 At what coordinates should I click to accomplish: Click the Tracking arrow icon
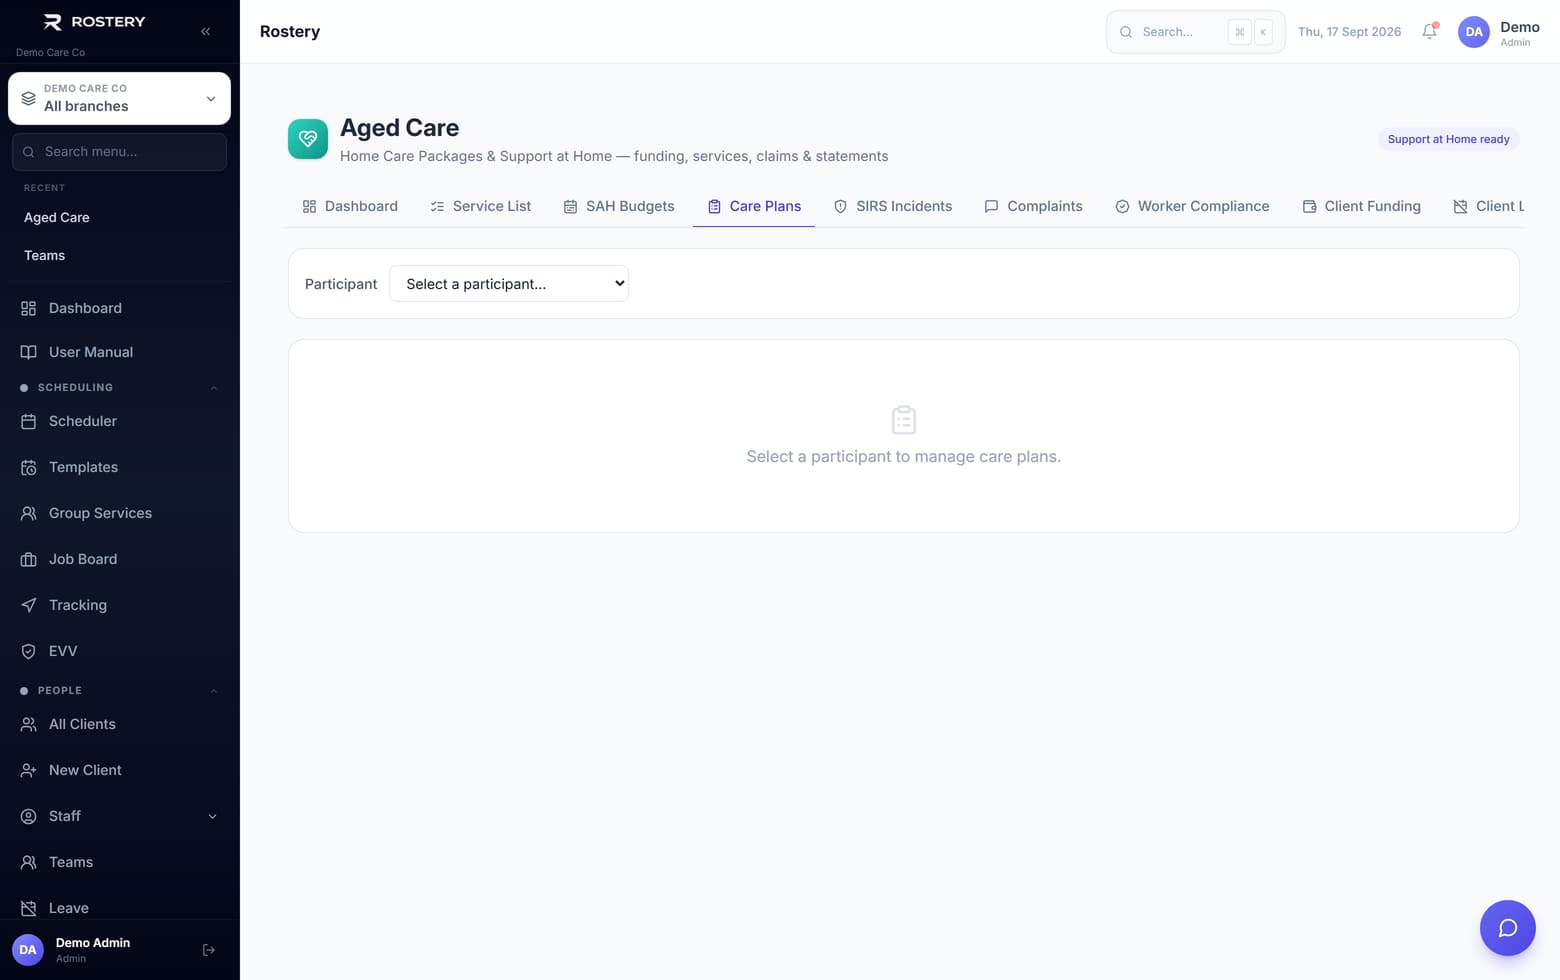pos(29,605)
